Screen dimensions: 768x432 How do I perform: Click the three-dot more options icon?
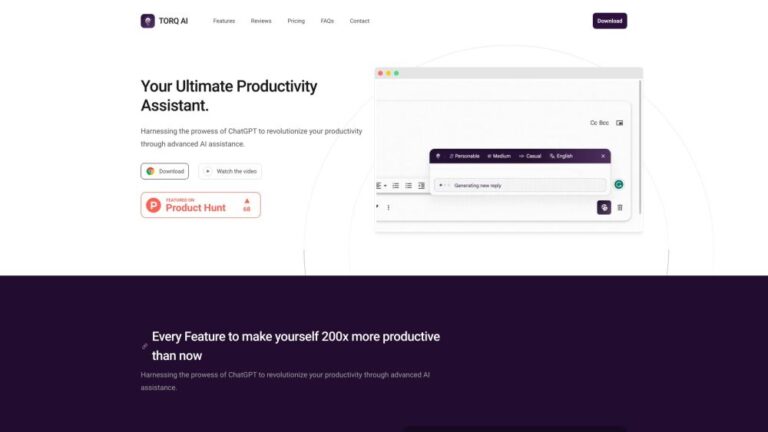388,208
